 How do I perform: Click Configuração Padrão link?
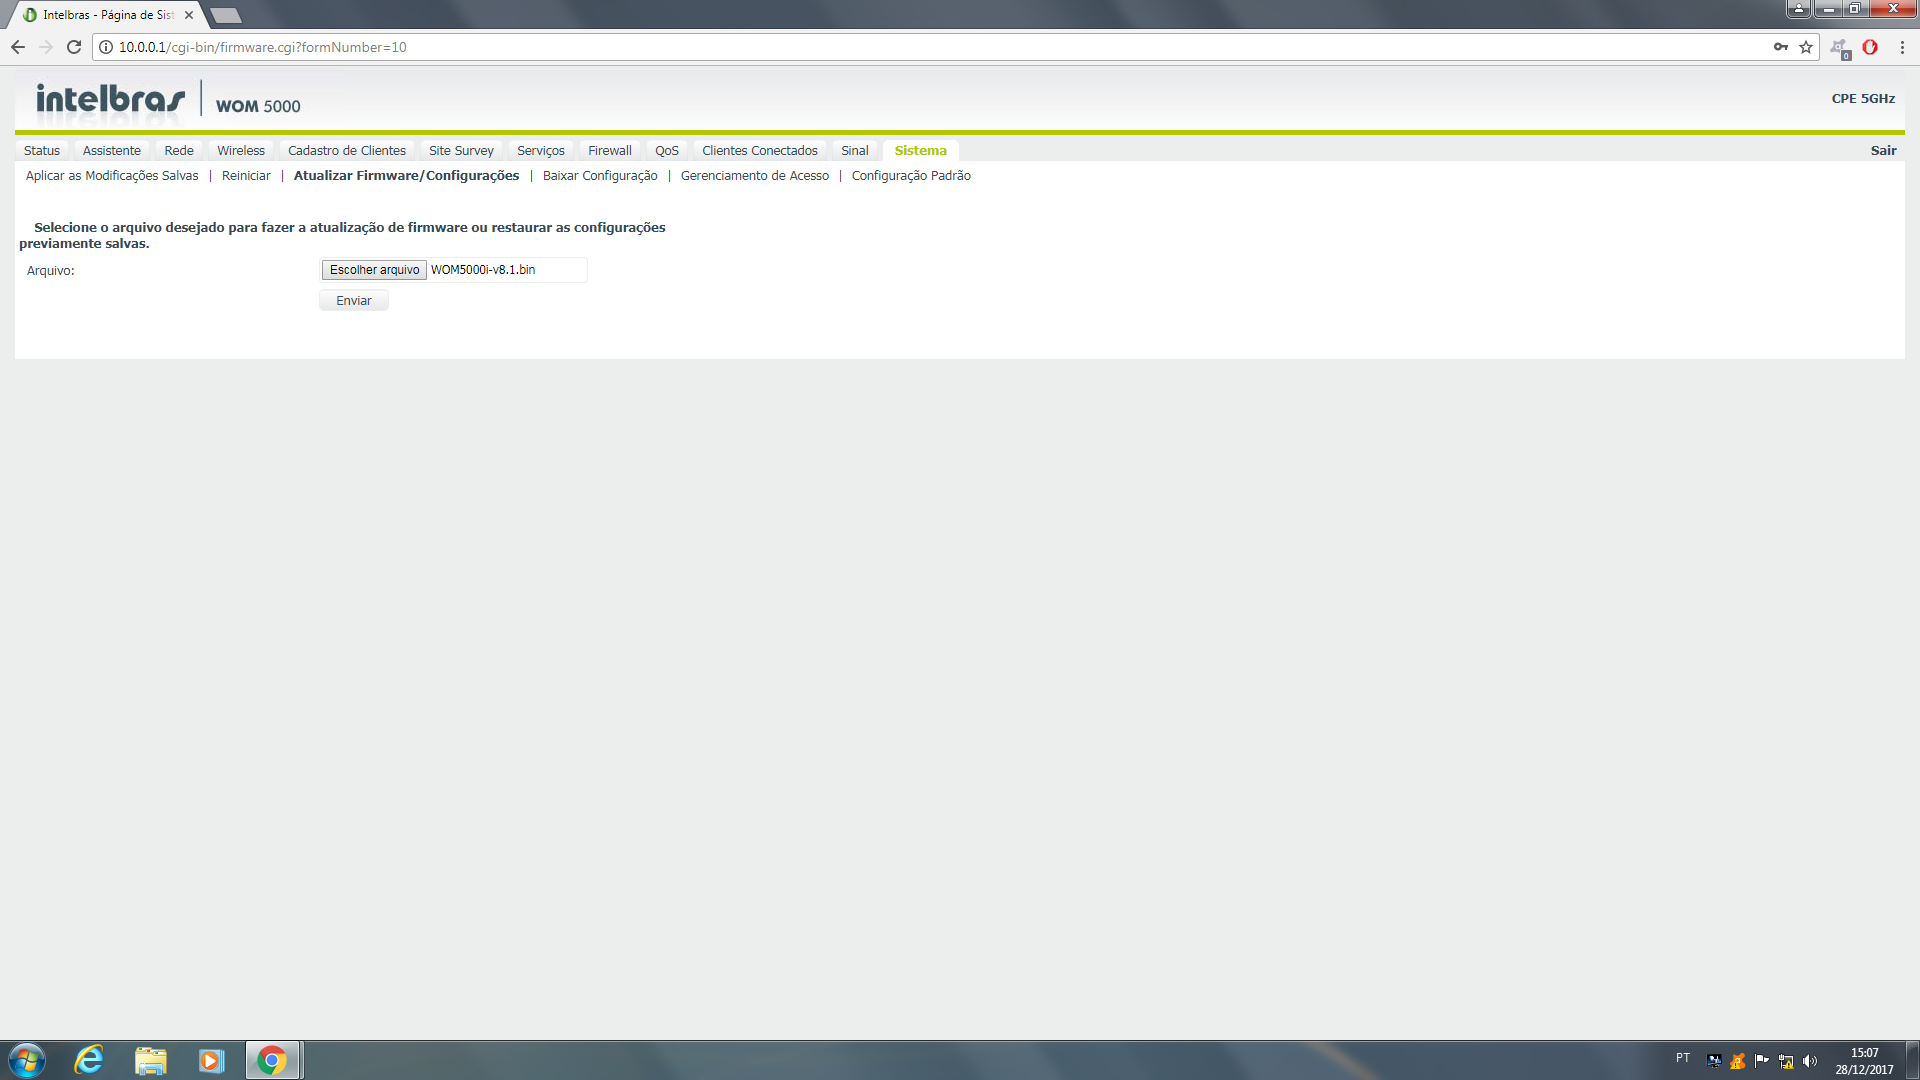pyautogui.click(x=911, y=176)
